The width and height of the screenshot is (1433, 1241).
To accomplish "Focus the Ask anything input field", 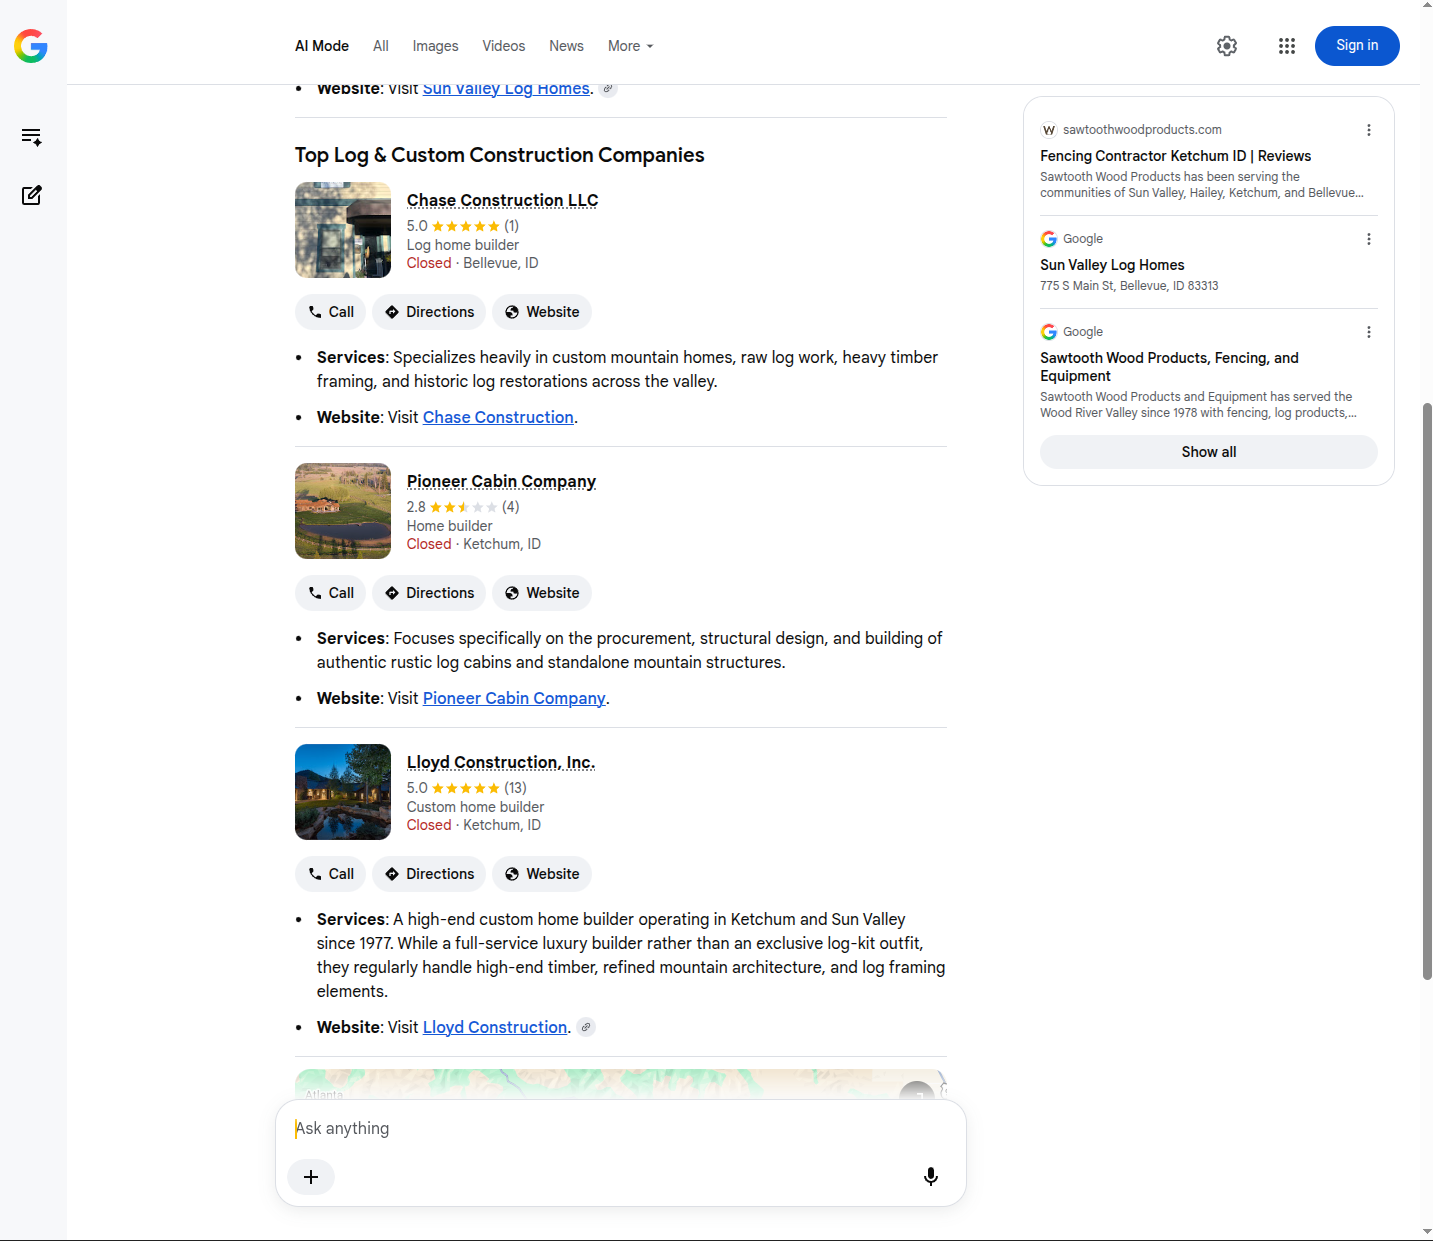I will 620,1128.
